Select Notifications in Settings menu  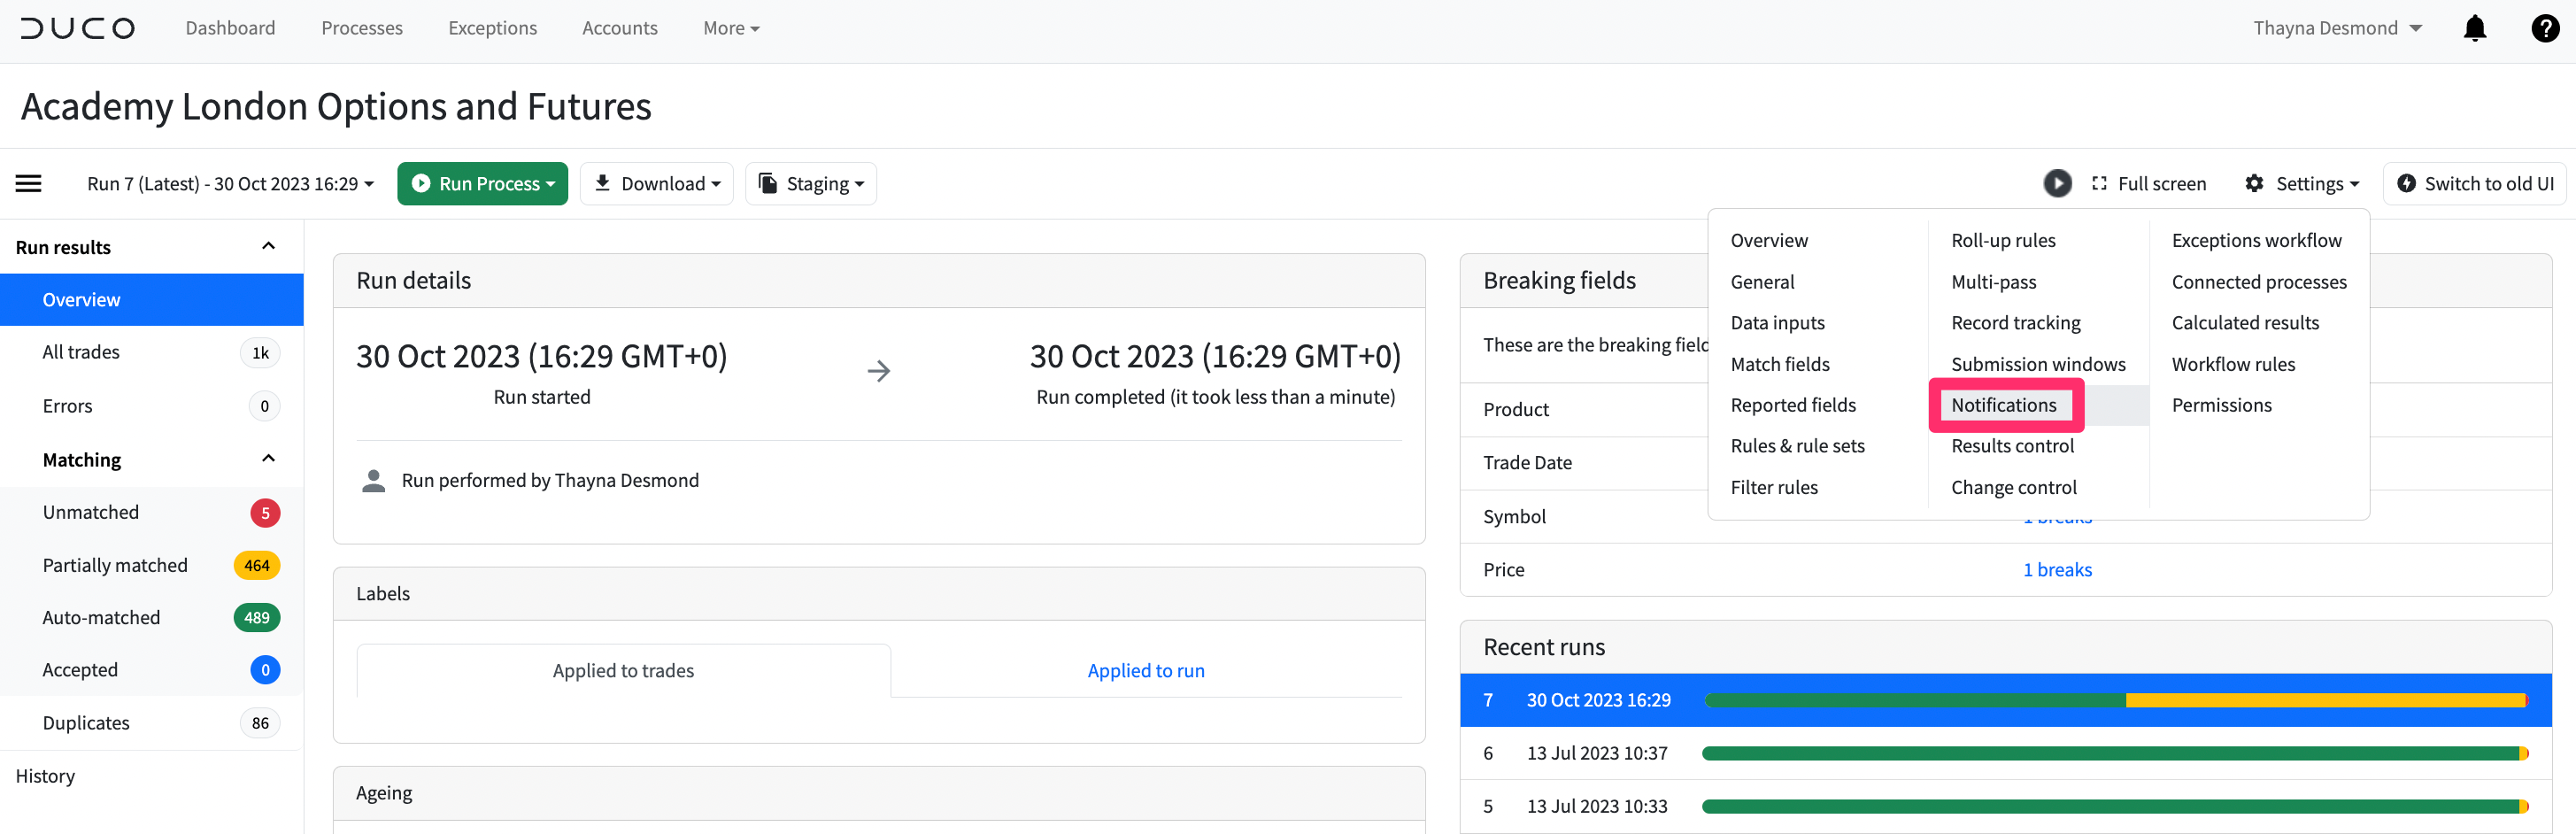(2004, 405)
